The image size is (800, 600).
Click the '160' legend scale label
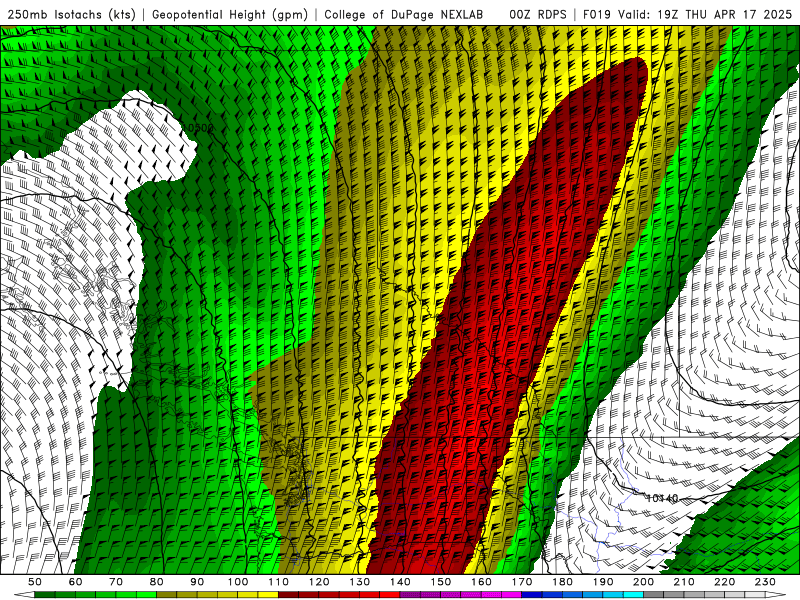tap(481, 582)
